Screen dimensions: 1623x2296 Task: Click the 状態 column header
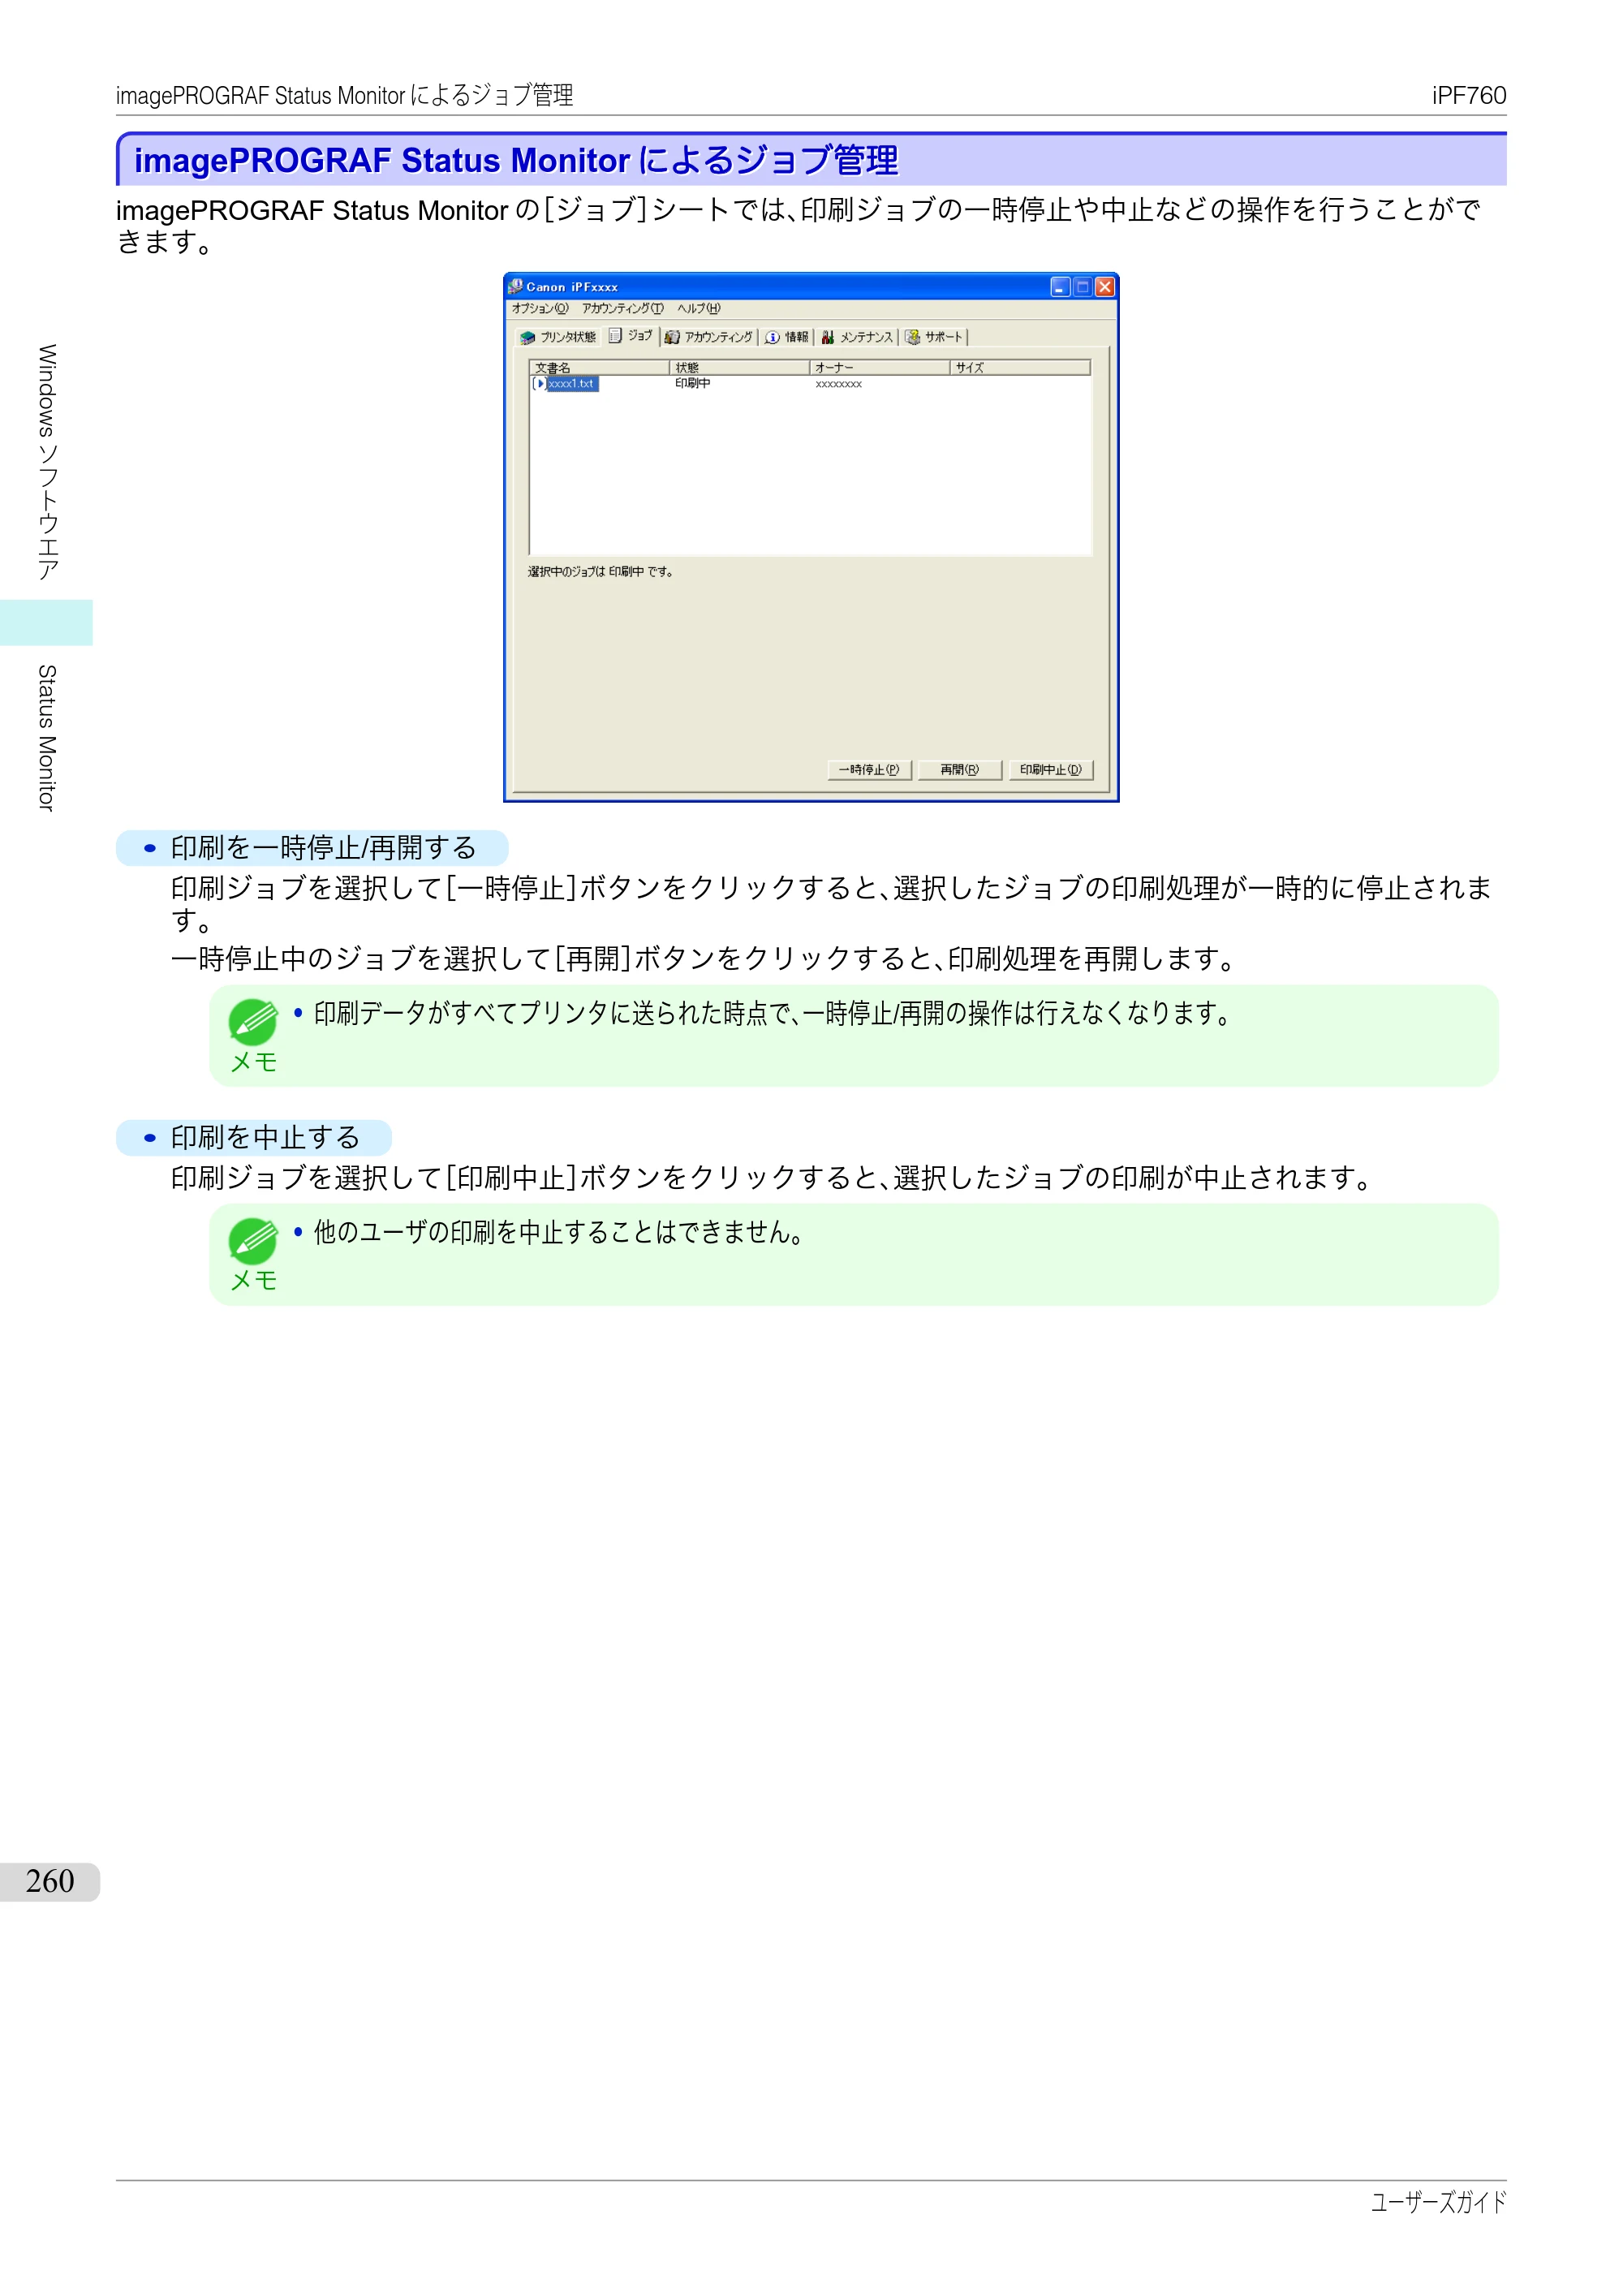click(x=739, y=367)
